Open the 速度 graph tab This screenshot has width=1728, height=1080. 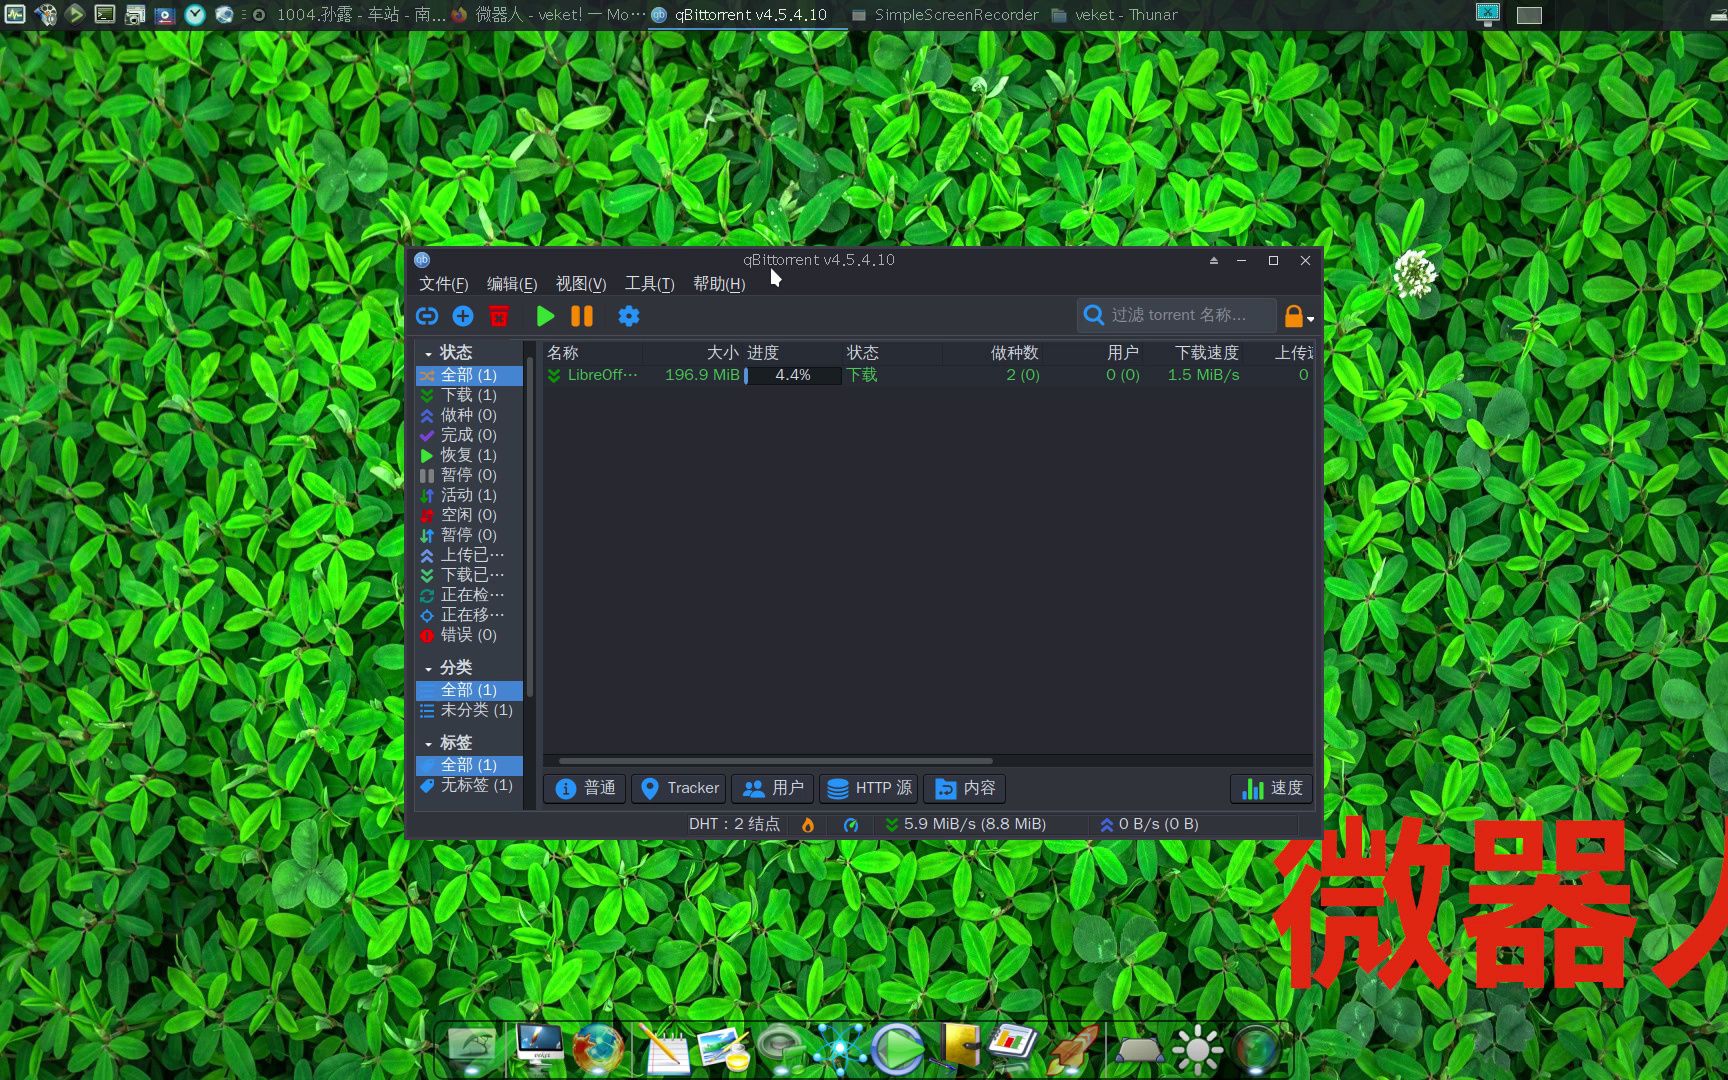[1272, 788]
